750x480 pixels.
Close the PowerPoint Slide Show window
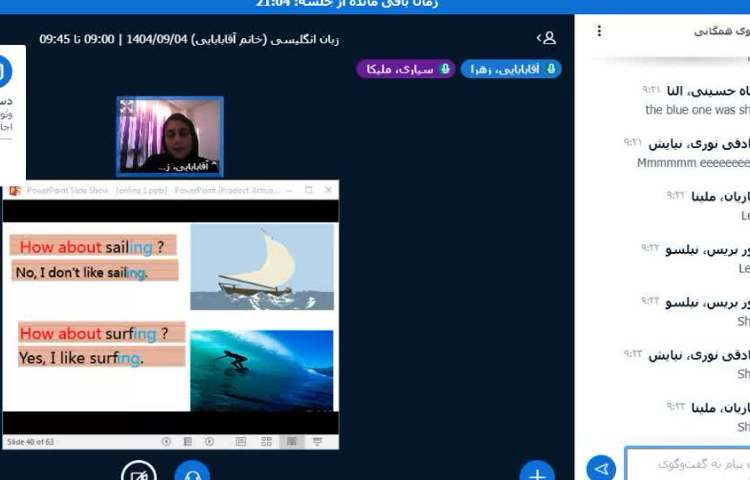click(329, 190)
